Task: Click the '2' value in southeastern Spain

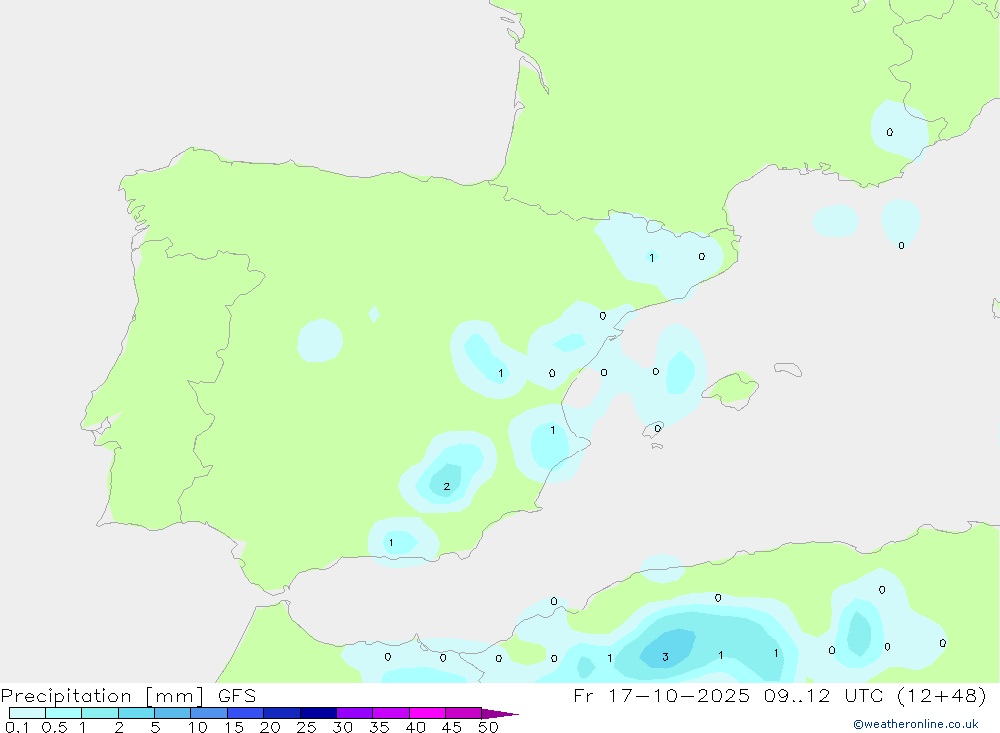Action: pos(446,486)
